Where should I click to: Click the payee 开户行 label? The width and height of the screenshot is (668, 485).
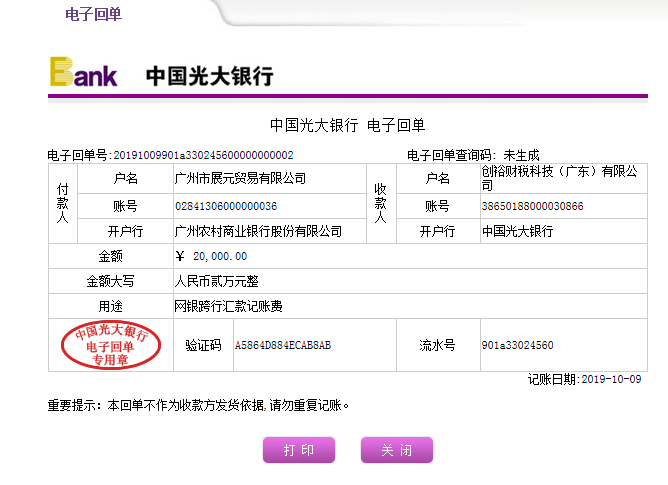click(438, 231)
